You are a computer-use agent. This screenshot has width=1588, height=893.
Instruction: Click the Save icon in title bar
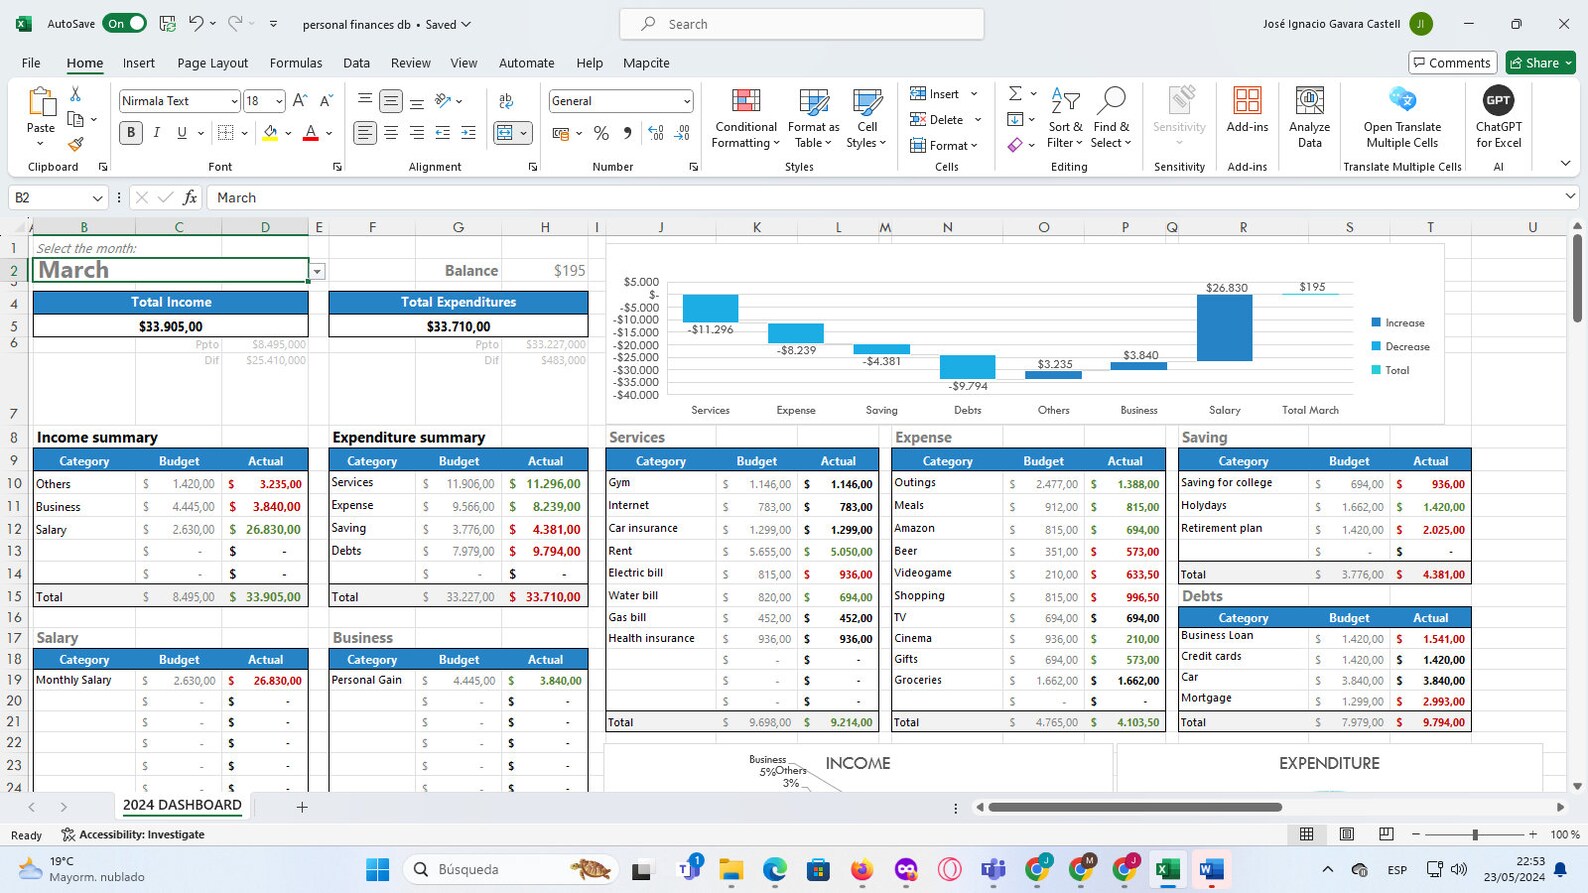pos(168,23)
